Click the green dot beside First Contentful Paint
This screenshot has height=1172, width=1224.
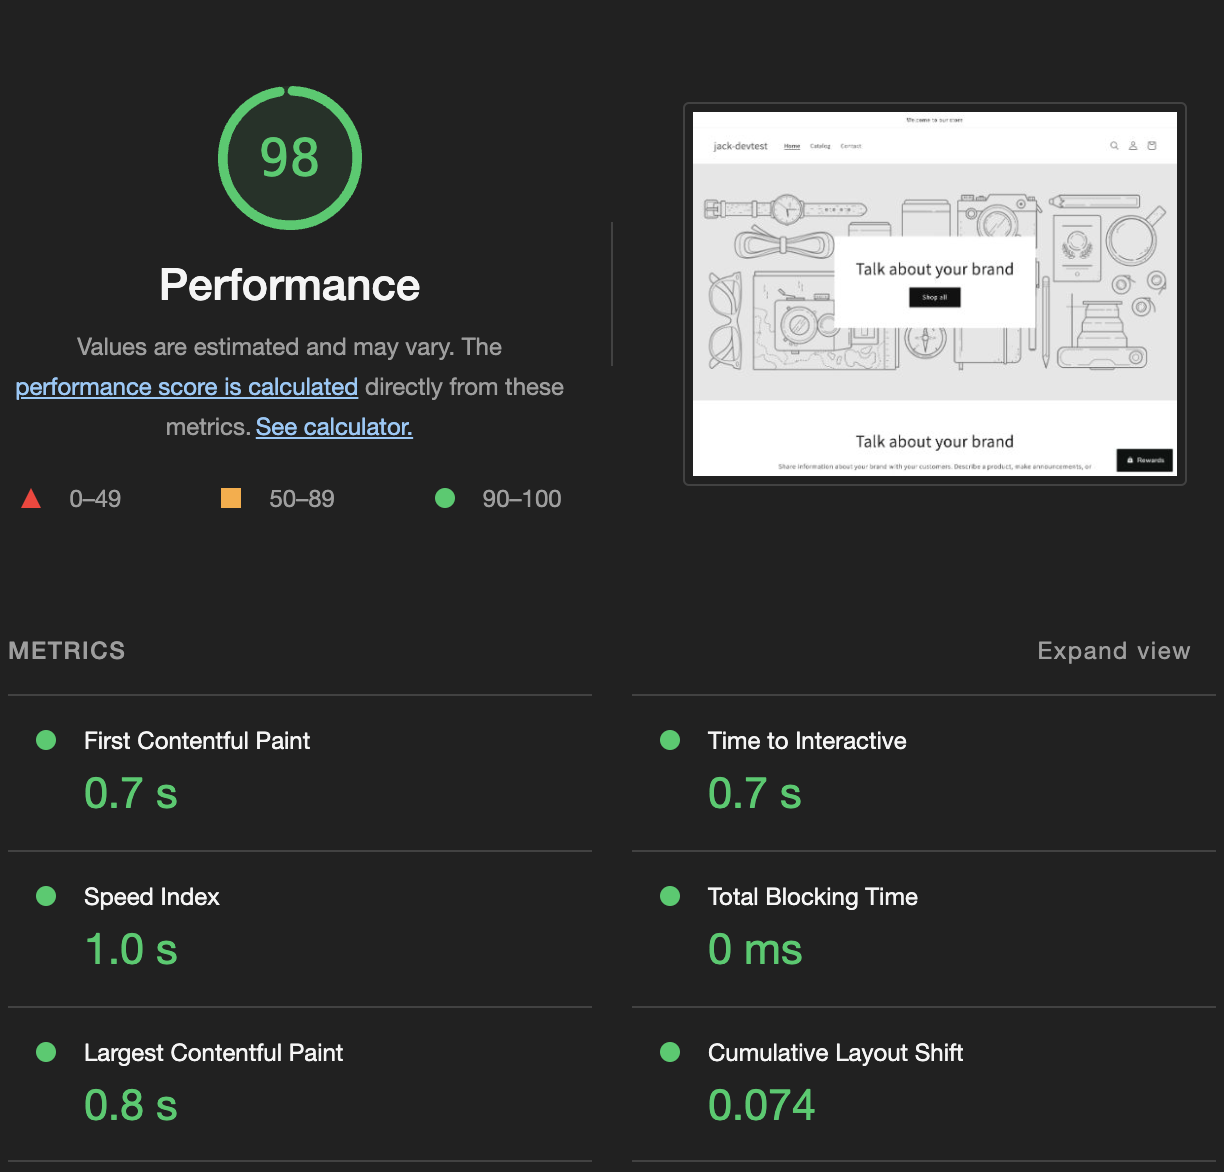point(46,740)
